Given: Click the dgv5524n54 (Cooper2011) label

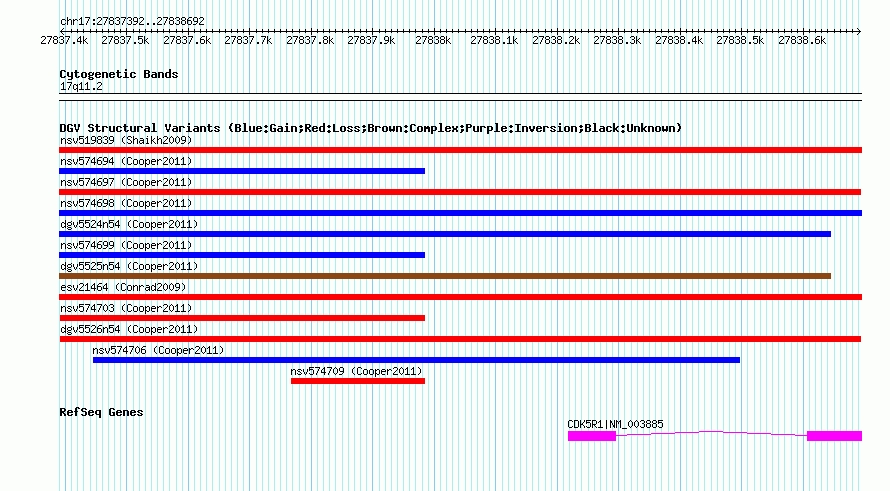Looking at the screenshot, I should point(129,224).
